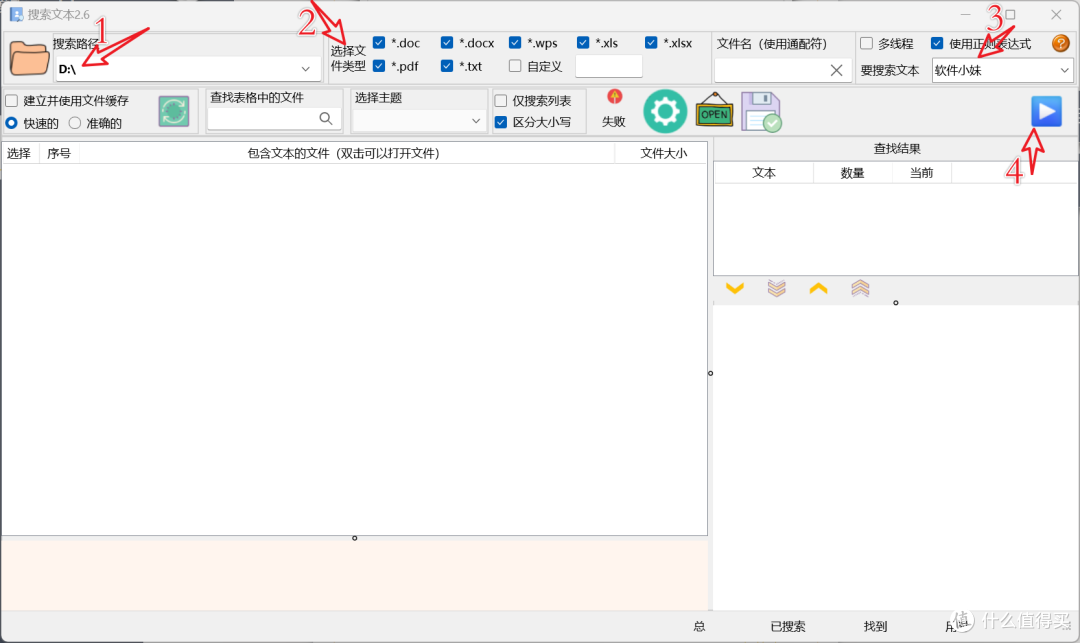Close the 搜索文本2.6 window

(x=1056, y=14)
